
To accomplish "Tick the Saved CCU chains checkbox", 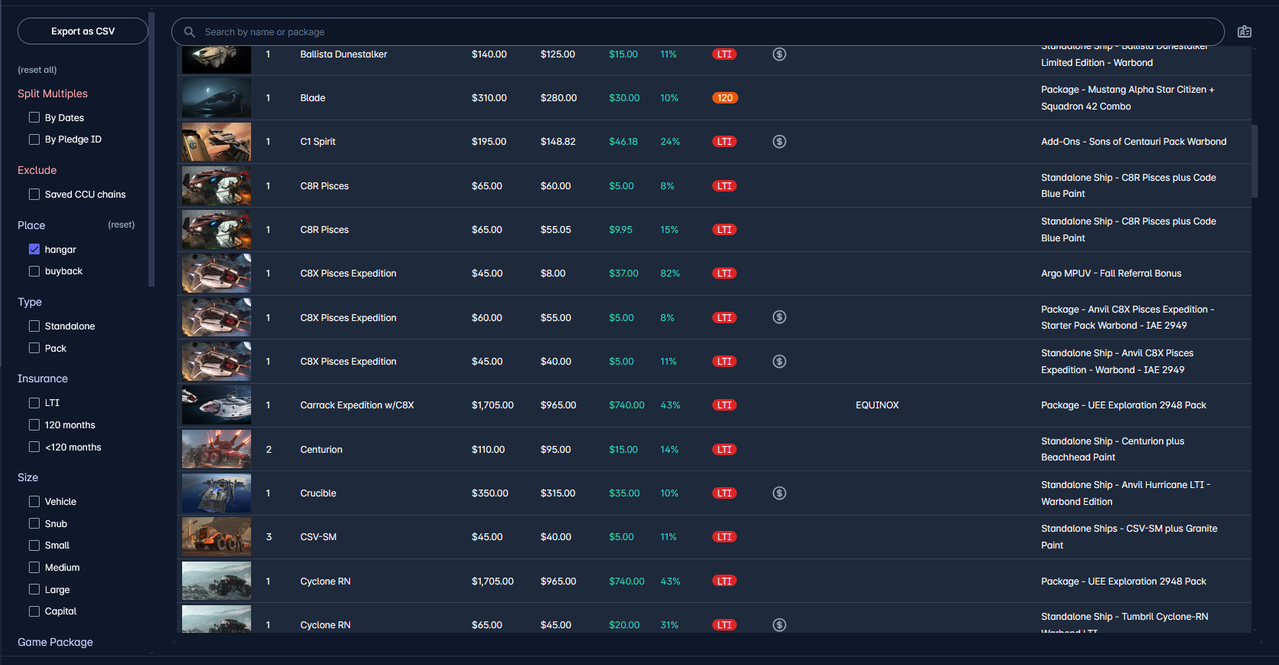I will tap(34, 195).
